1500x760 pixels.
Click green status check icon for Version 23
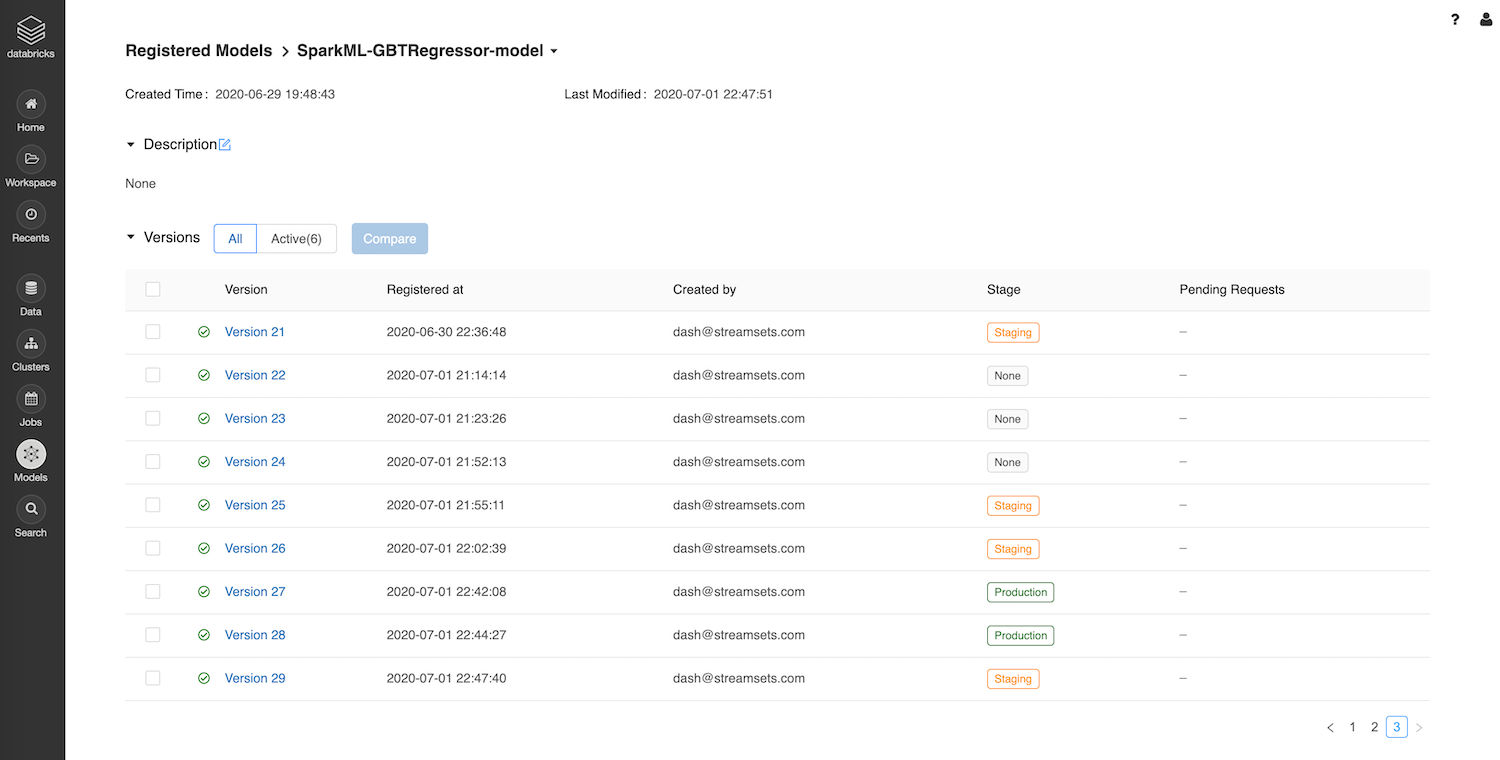click(x=204, y=418)
